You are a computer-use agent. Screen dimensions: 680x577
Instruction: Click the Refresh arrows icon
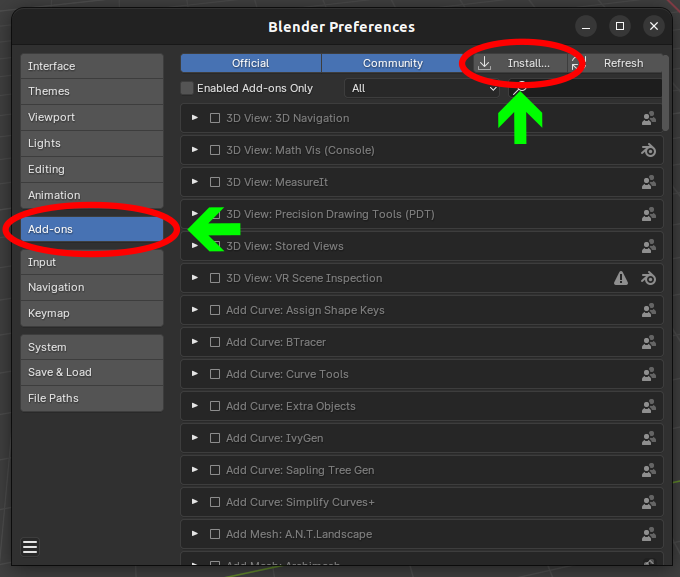tap(578, 63)
